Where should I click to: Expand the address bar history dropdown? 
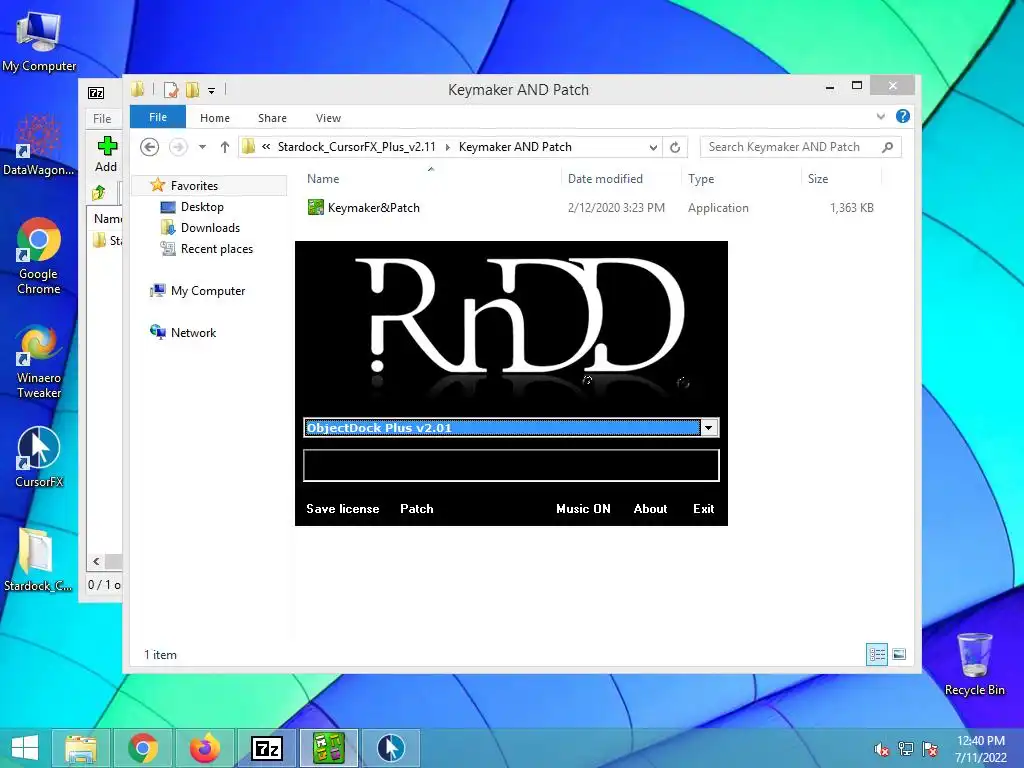(x=653, y=148)
